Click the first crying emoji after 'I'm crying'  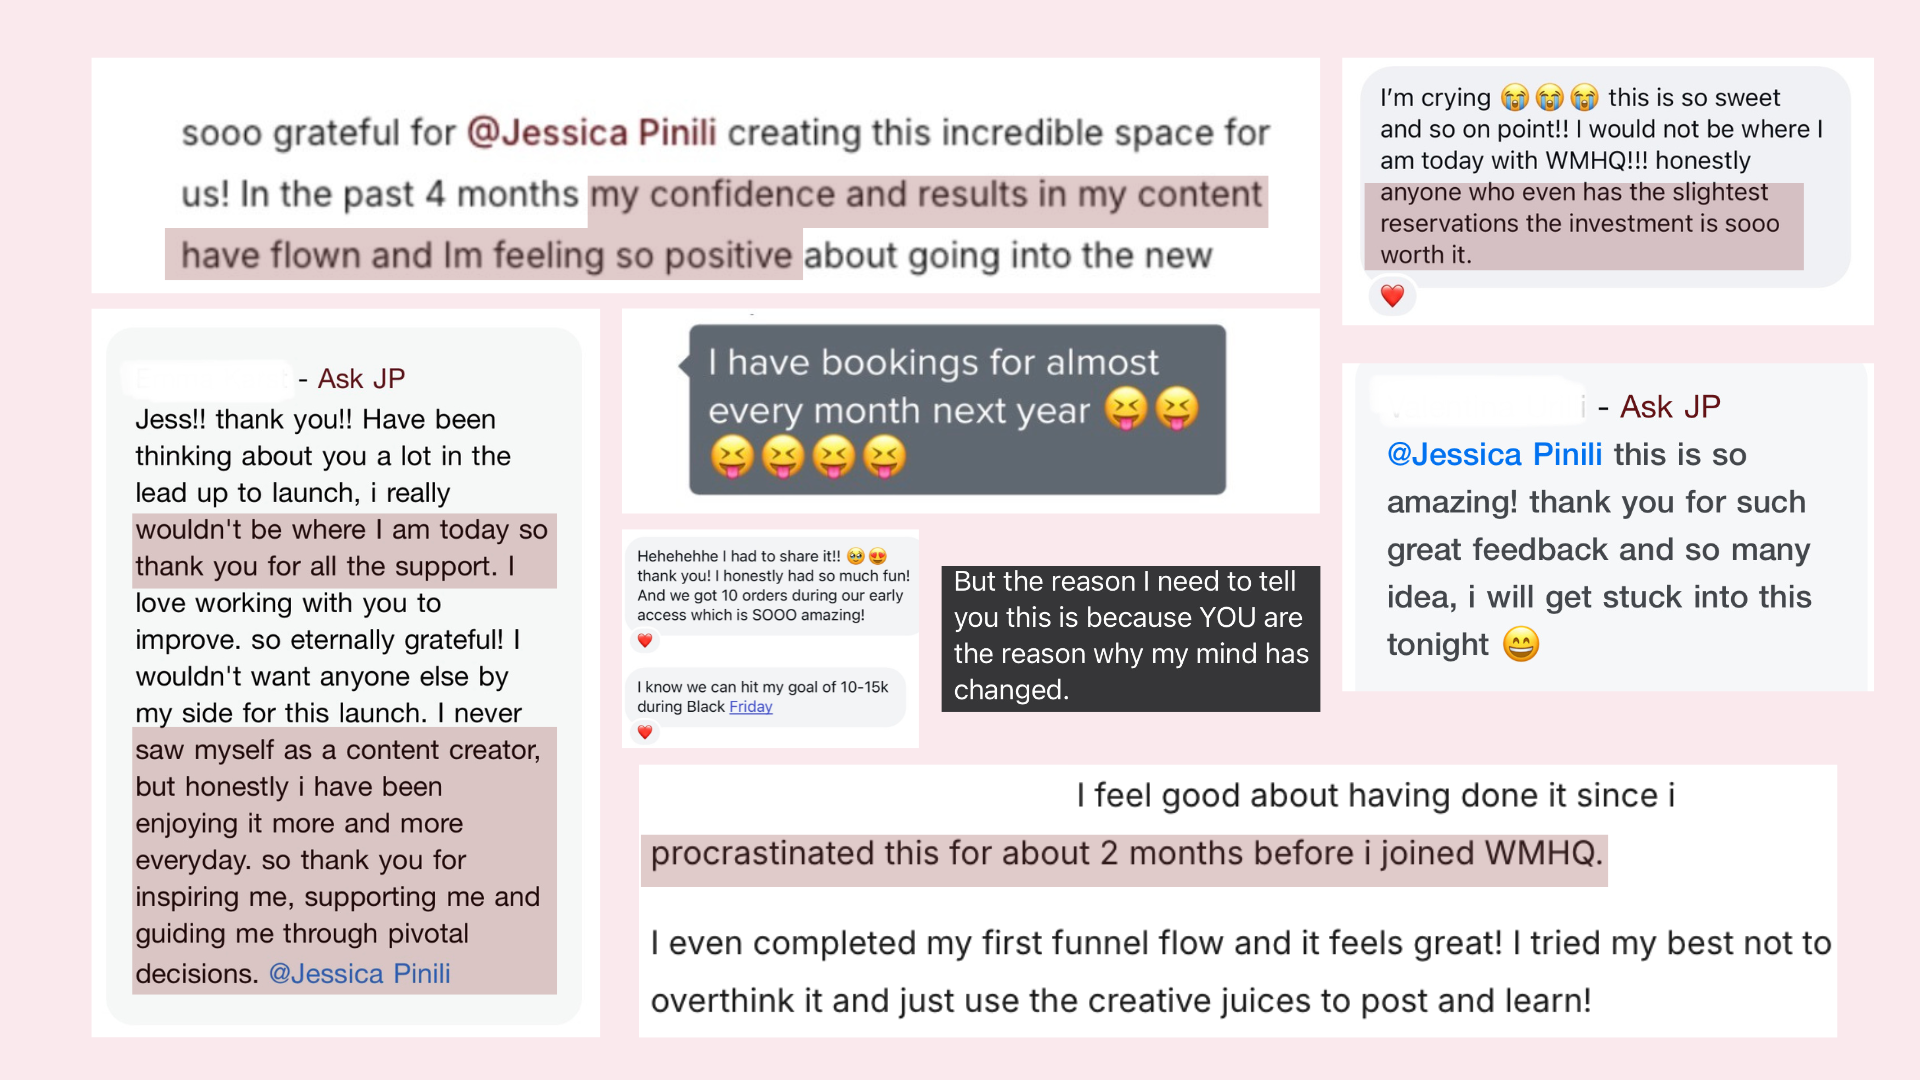pyautogui.click(x=1515, y=98)
